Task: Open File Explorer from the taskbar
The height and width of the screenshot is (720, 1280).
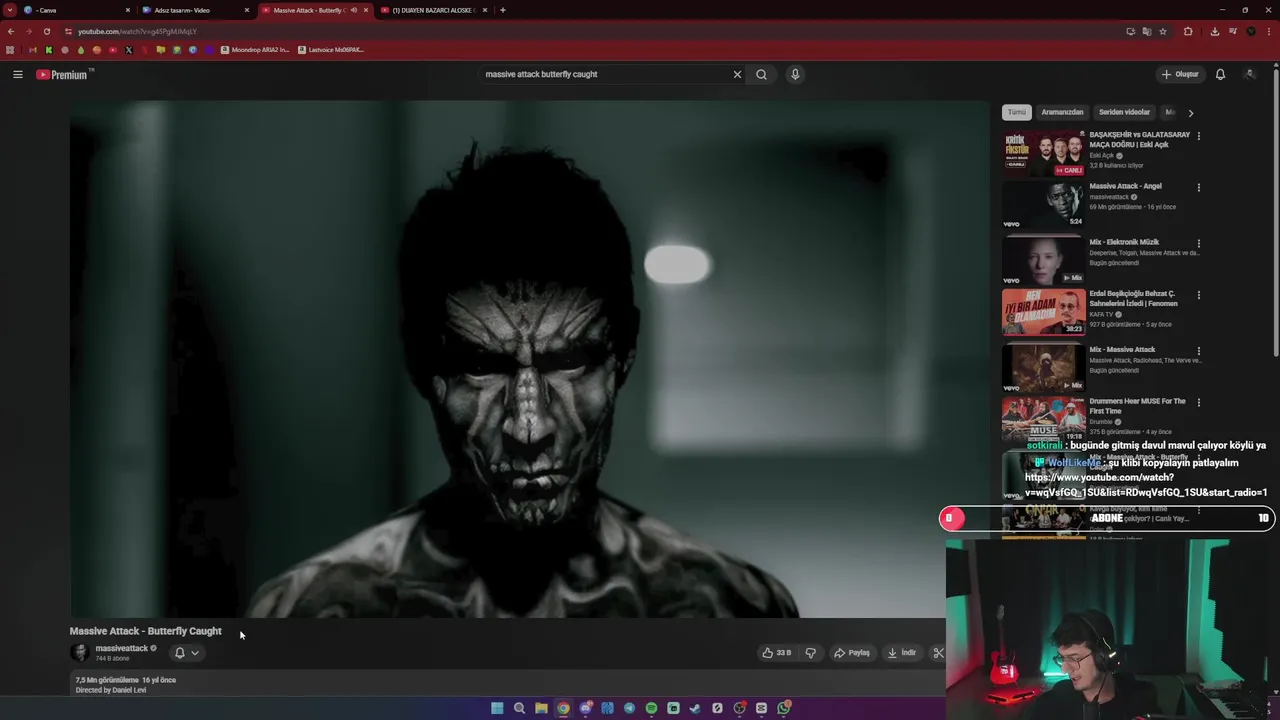Action: 541,708
